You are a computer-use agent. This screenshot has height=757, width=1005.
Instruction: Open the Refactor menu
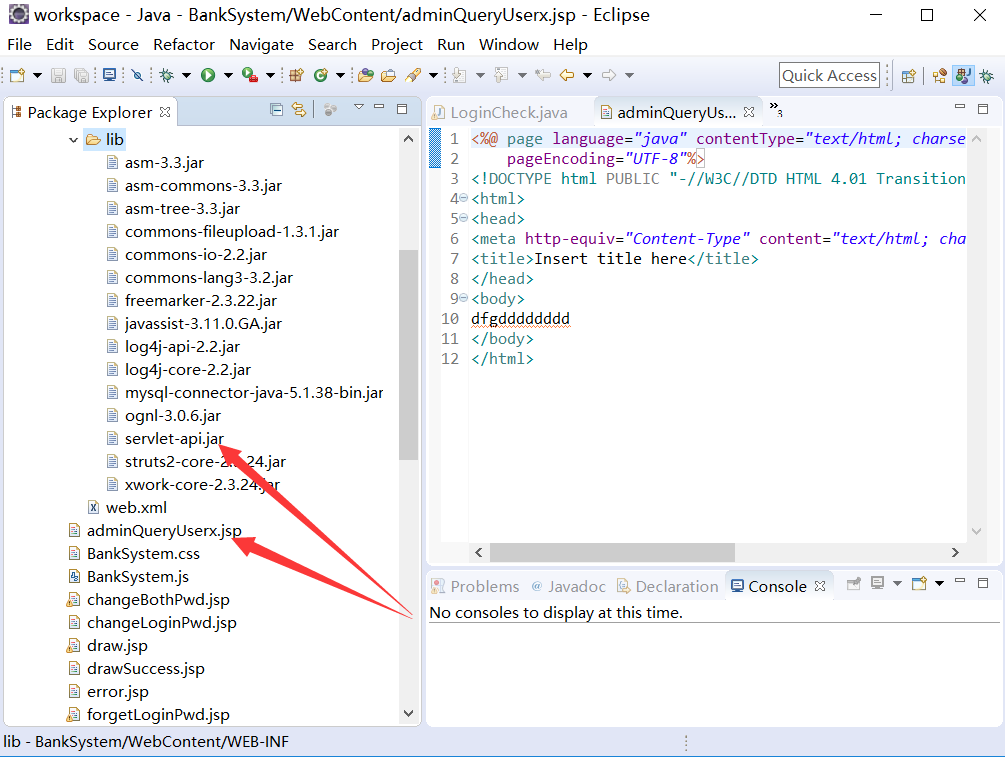point(184,45)
